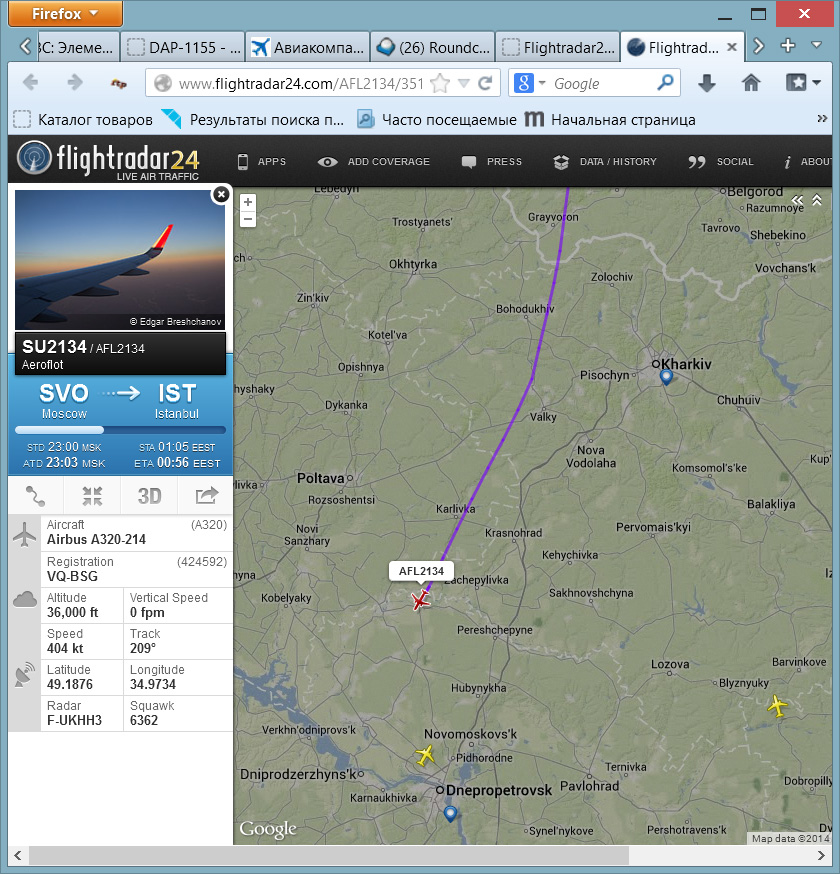Click the Kharkiv airport blue pin
The height and width of the screenshot is (874, 840).
pyautogui.click(x=666, y=377)
